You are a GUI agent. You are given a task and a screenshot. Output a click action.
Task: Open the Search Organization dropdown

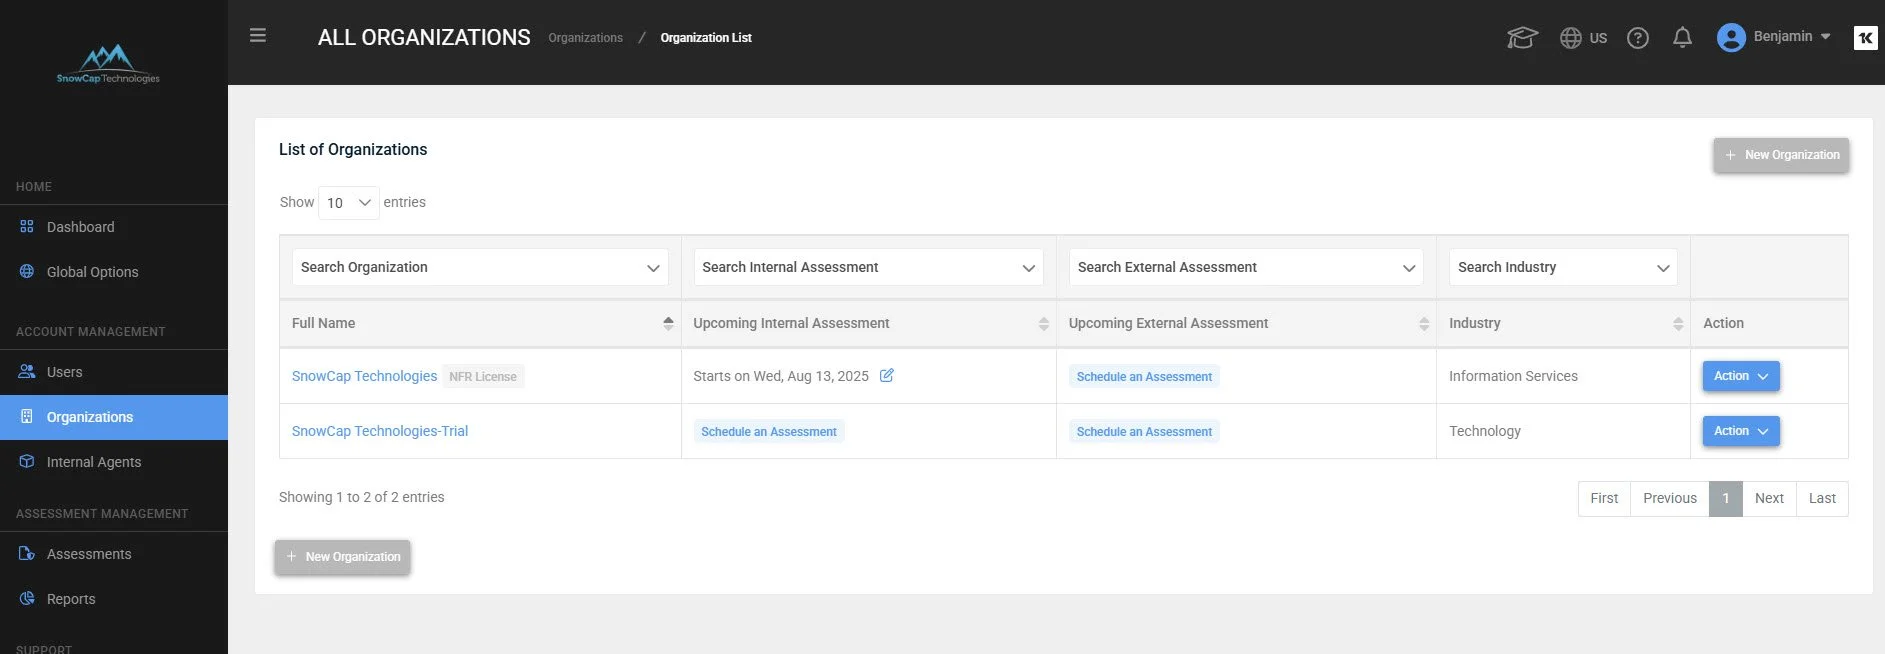pyautogui.click(x=480, y=267)
